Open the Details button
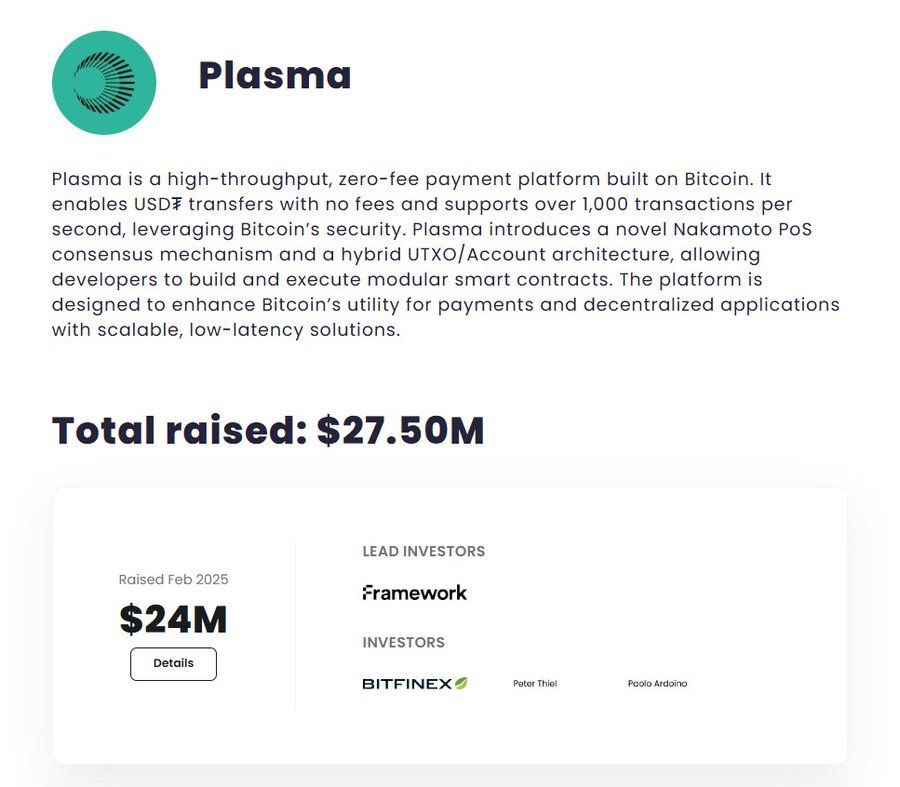 coord(173,664)
